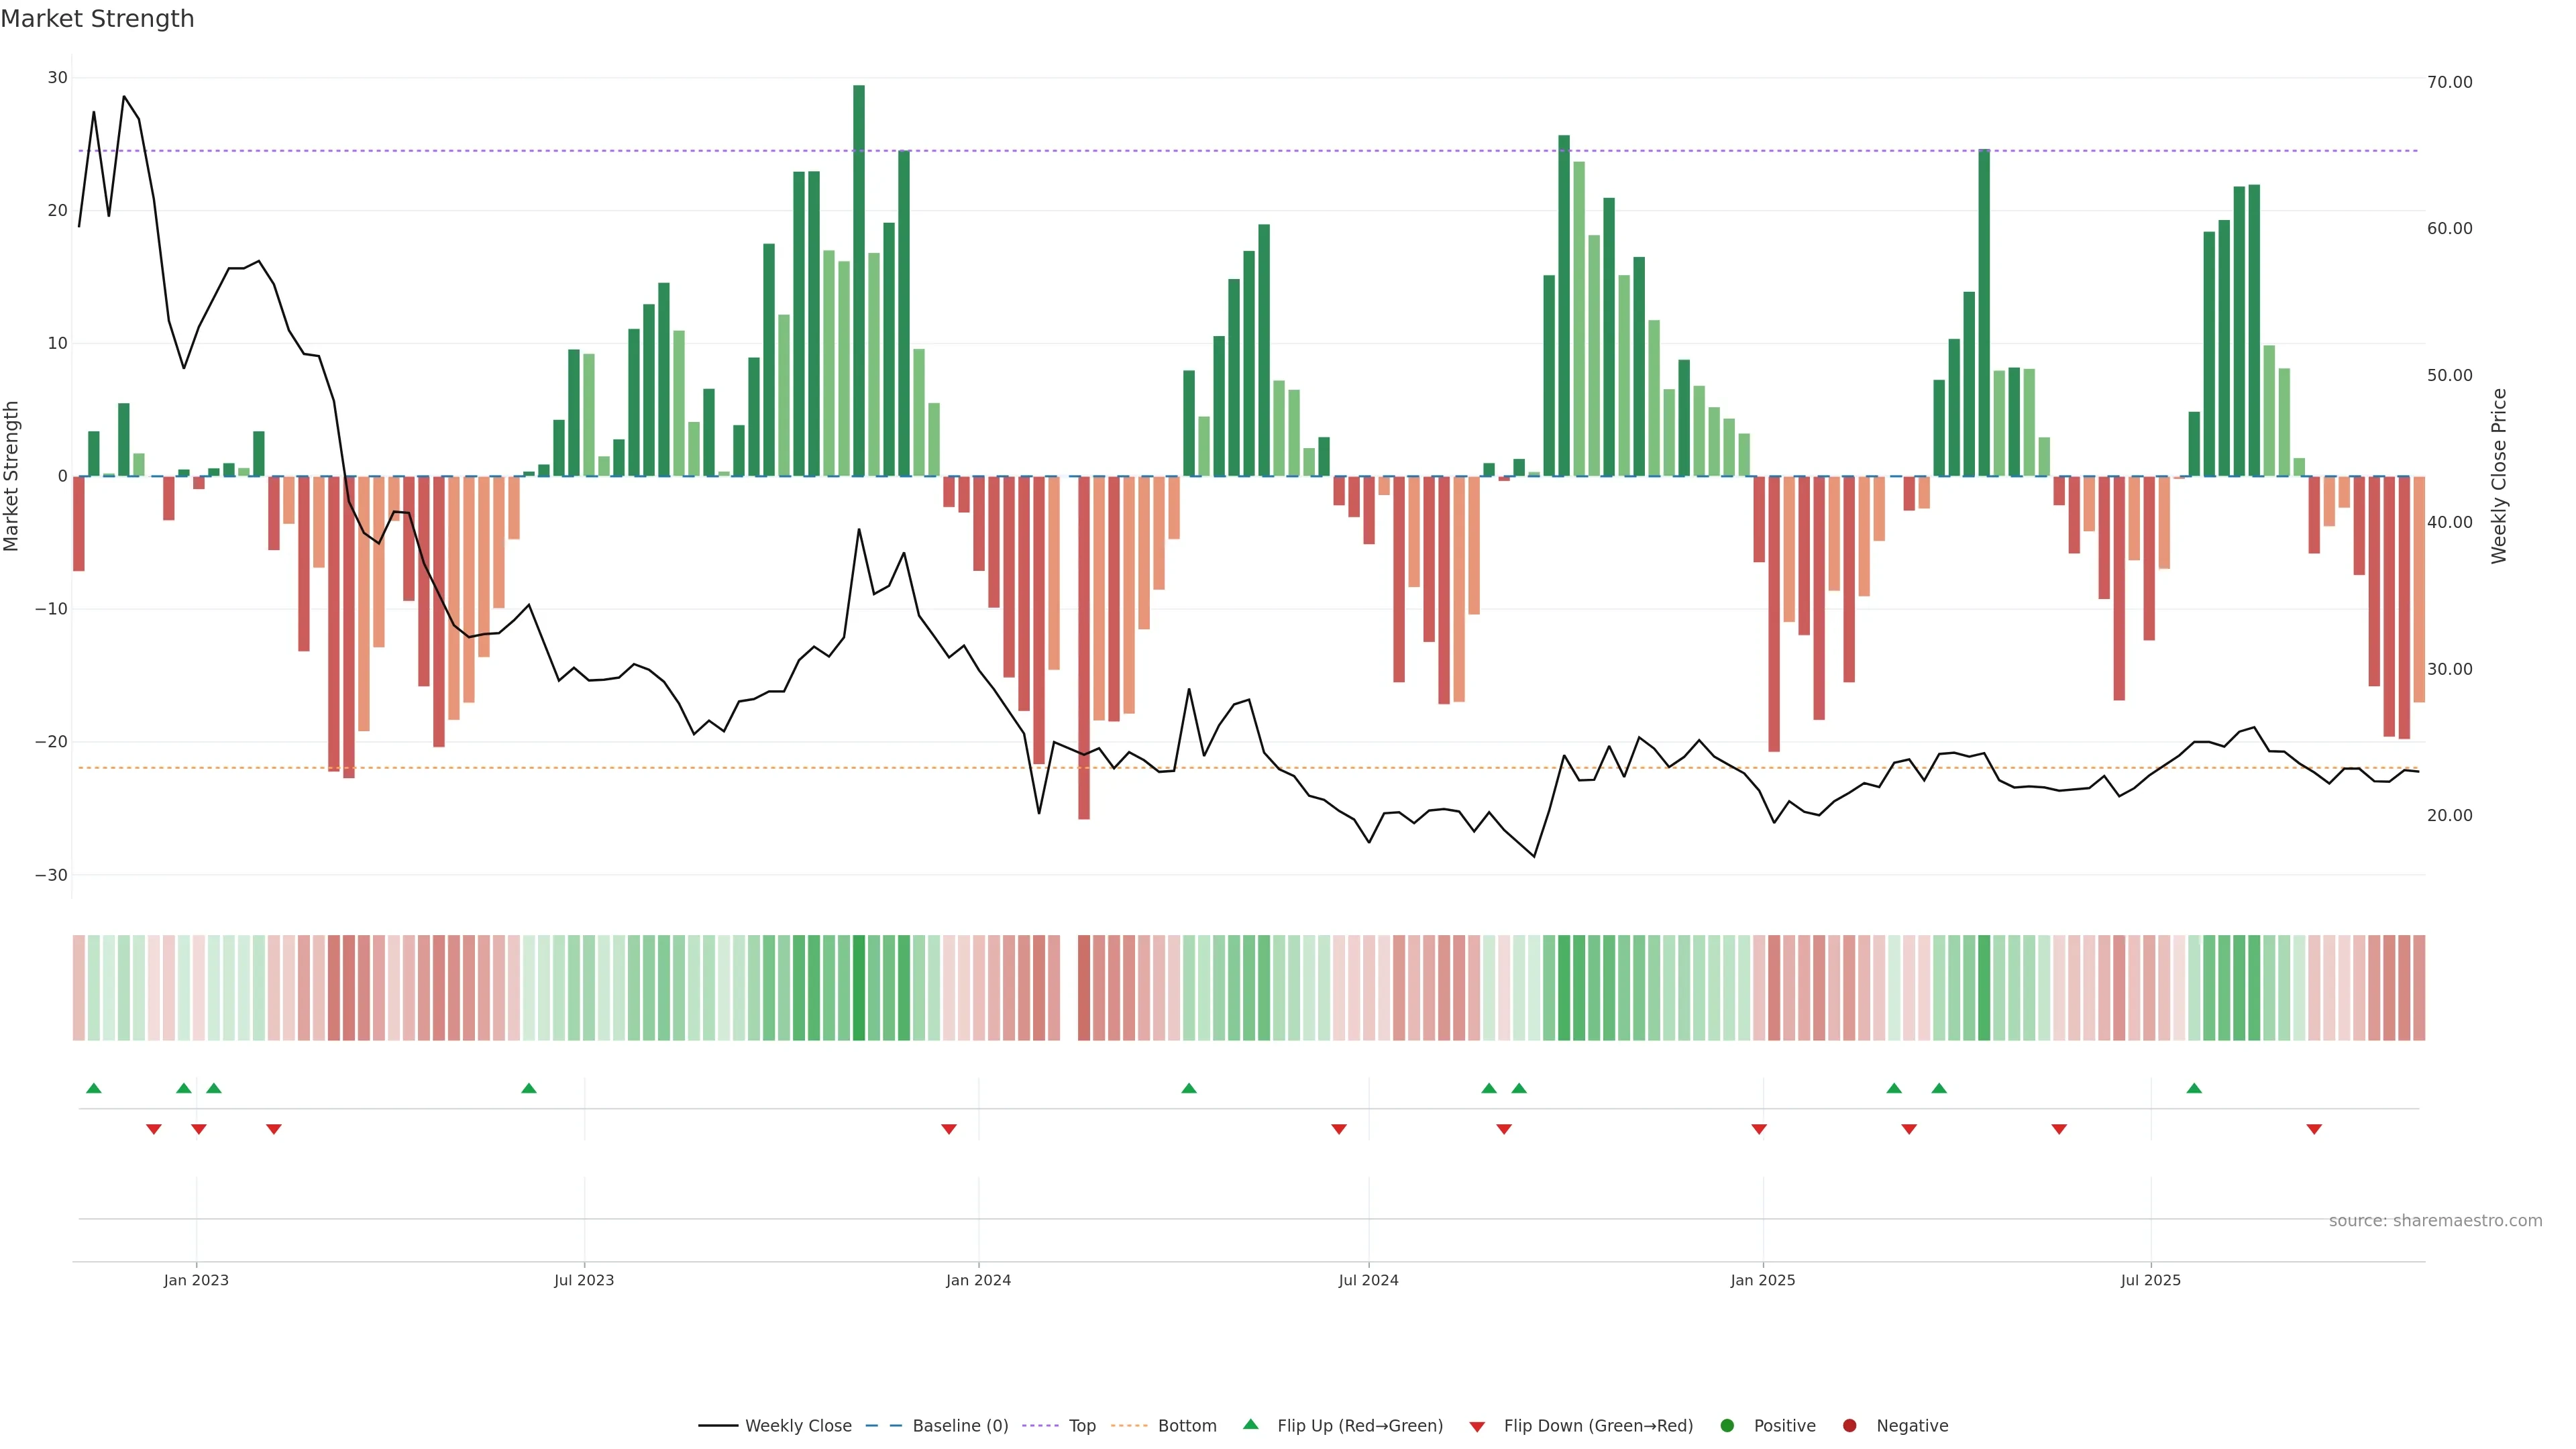This screenshot has width=2576, height=1449.
Task: Click the red flip-down triangle just before Jan 2024
Action: (x=949, y=1129)
